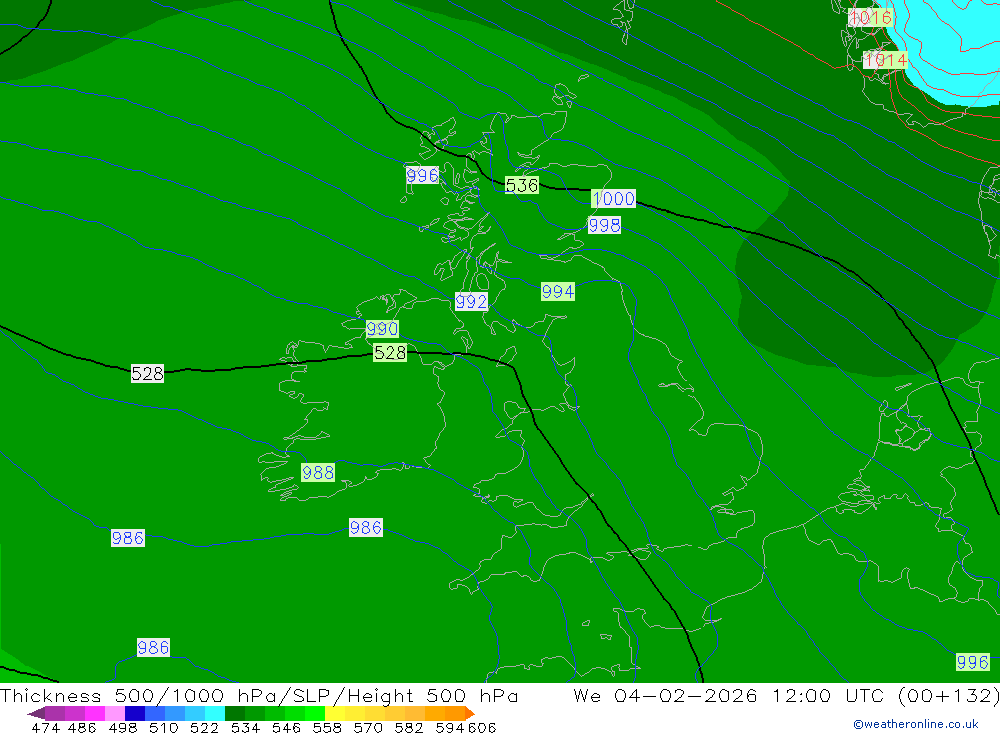
Task: Click the legend value 582
Action: point(408,727)
